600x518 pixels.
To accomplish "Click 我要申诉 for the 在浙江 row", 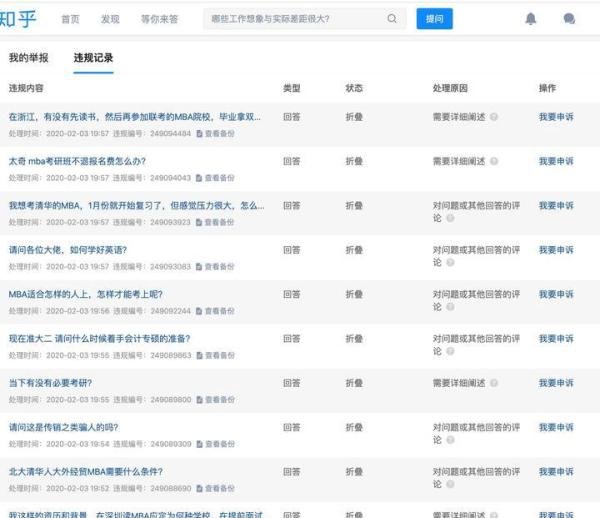I will (x=556, y=117).
